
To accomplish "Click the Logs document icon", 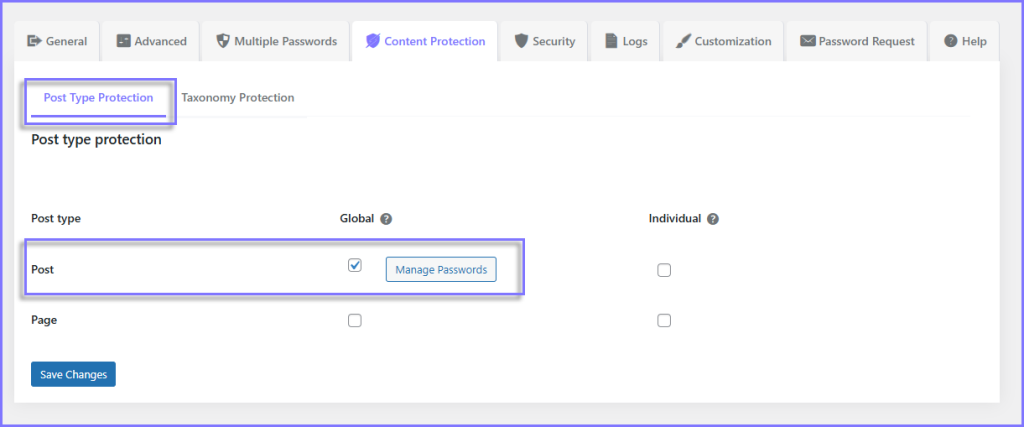I will [611, 41].
